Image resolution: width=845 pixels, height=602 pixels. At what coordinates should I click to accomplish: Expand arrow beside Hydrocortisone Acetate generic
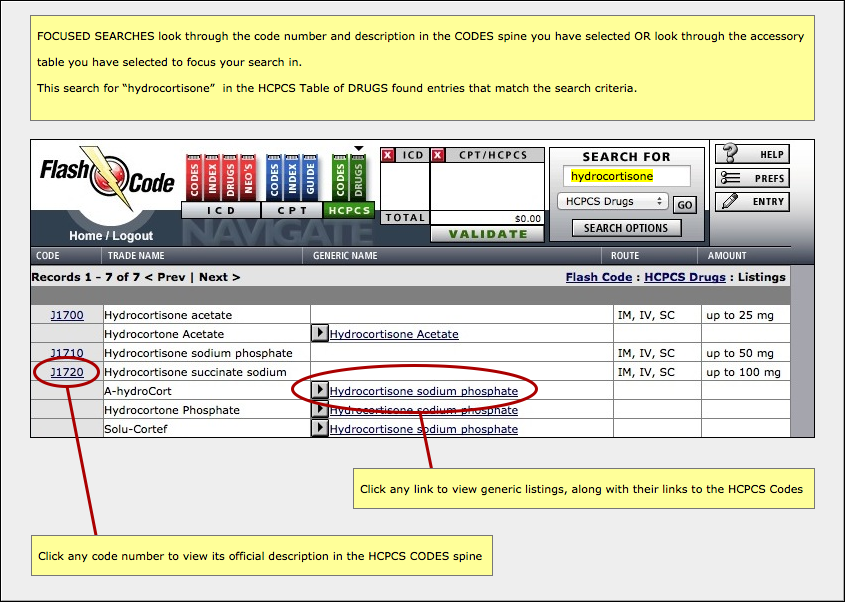(x=320, y=333)
